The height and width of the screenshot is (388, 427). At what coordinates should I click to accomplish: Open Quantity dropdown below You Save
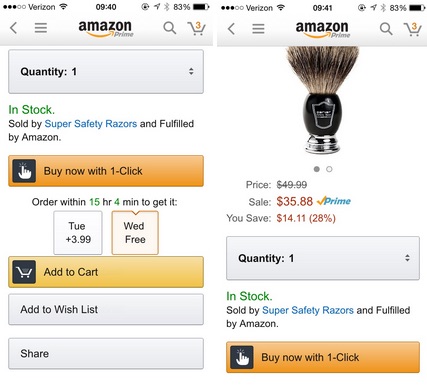point(323,258)
